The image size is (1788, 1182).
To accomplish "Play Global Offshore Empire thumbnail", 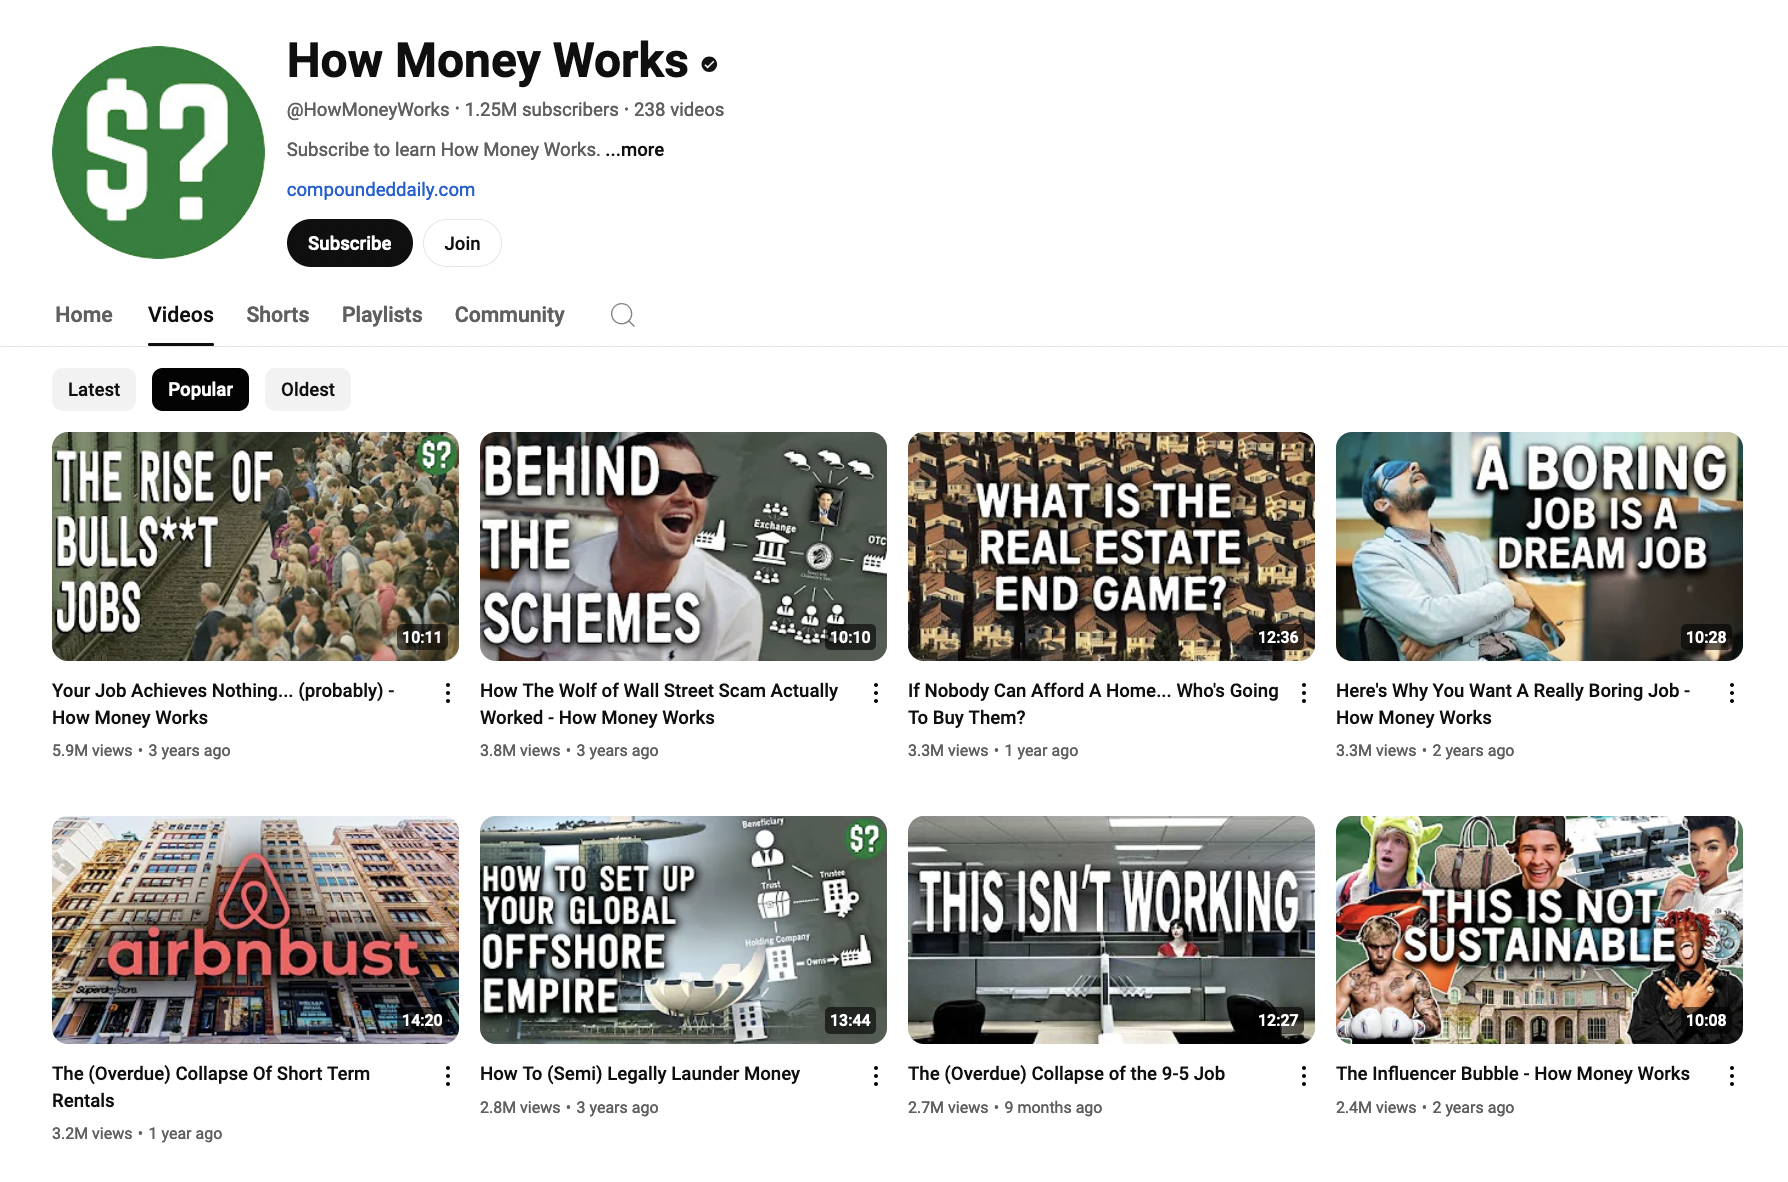I will [x=683, y=930].
